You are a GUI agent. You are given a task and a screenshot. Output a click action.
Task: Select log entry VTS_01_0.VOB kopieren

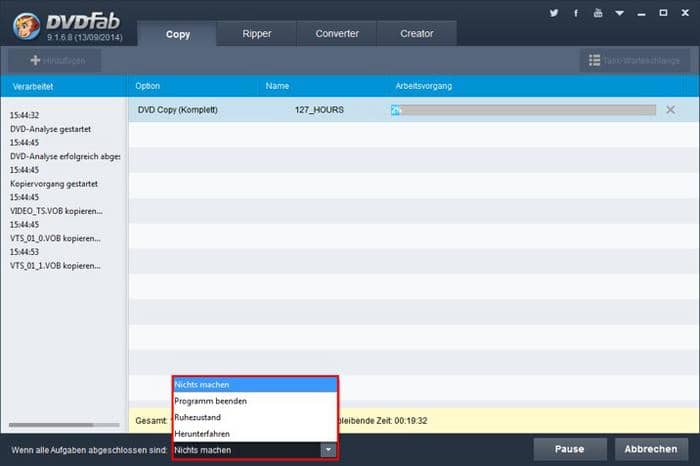[55, 238]
